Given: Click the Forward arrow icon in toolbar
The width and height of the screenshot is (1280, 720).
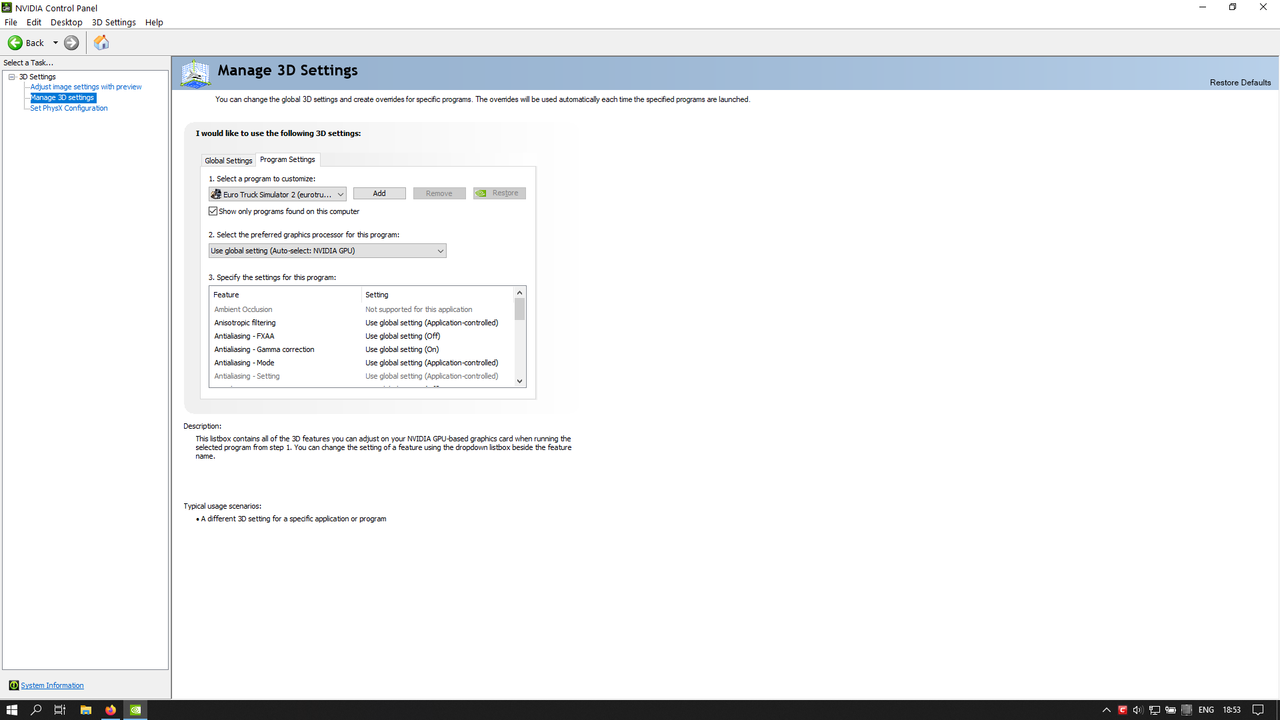Looking at the screenshot, I should coord(71,43).
